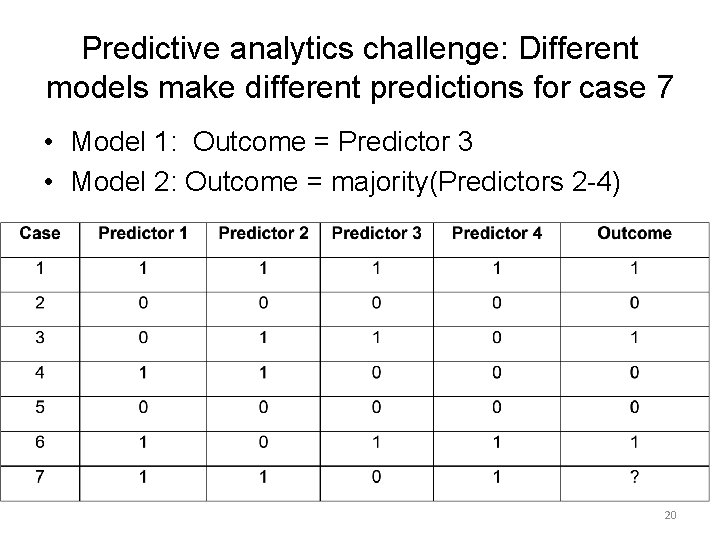The width and height of the screenshot is (720, 540).
Task: Click Predictor 3 value for case 7
Action: coord(376,478)
